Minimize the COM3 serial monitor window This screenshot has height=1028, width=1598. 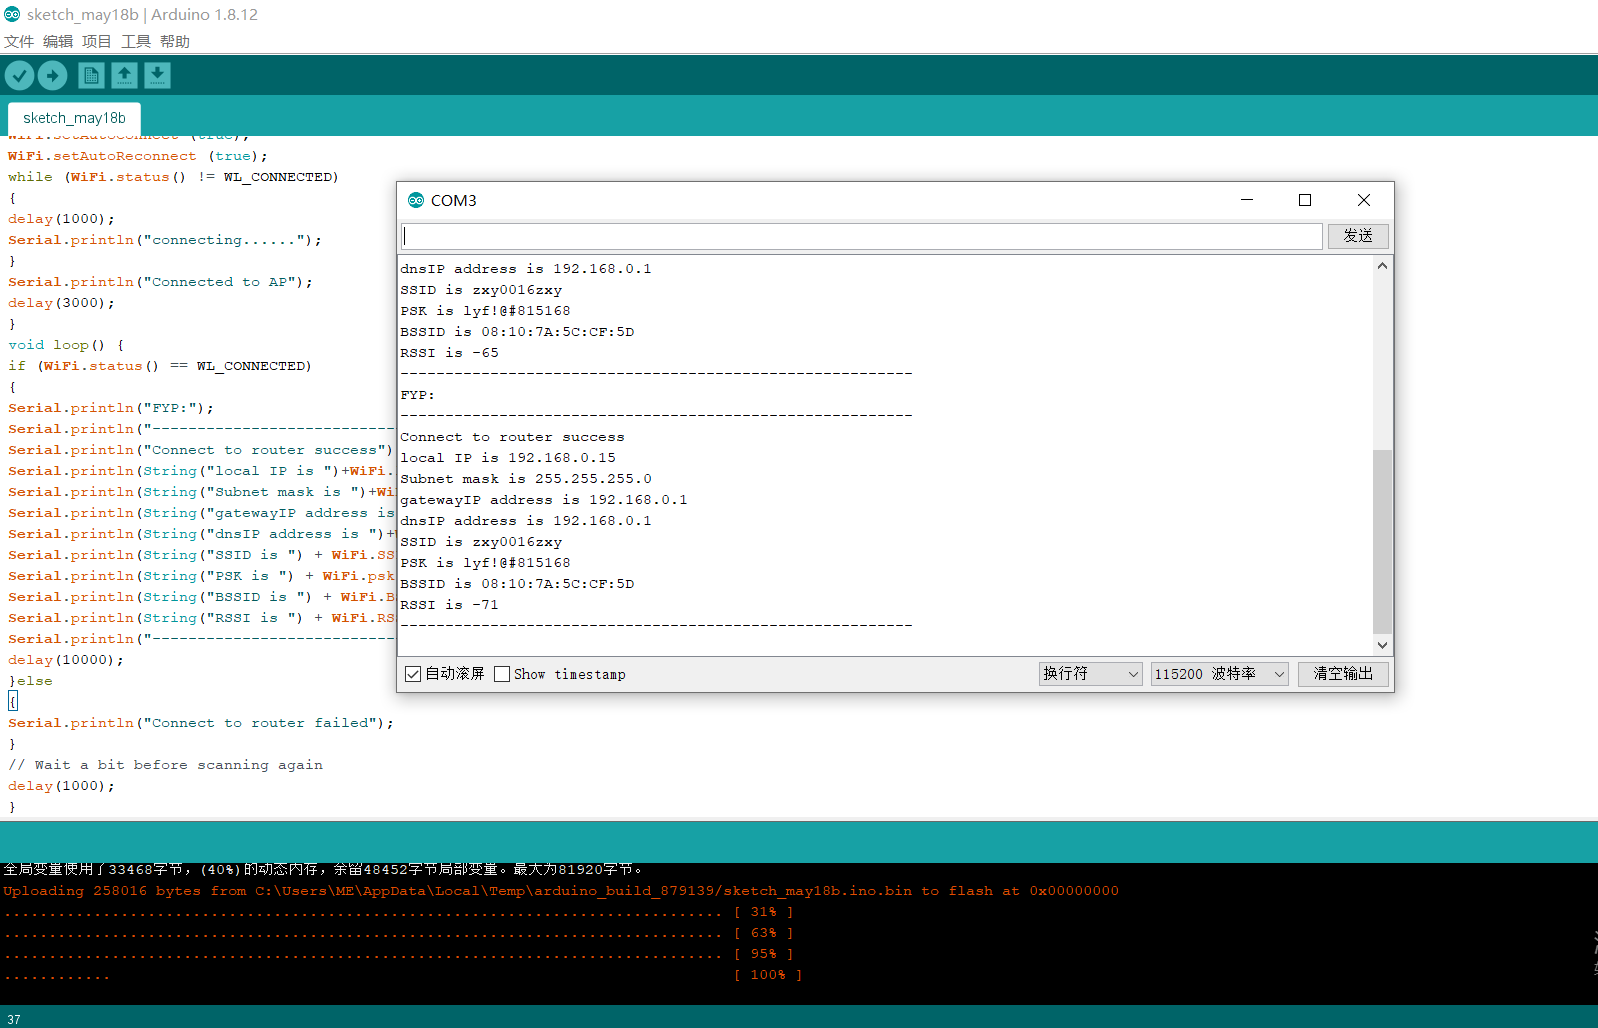pyautogui.click(x=1247, y=200)
